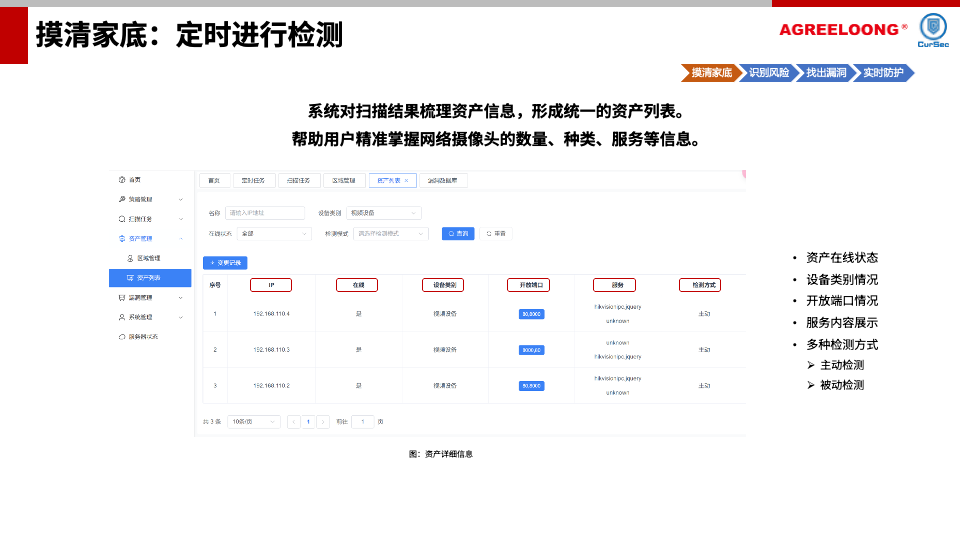The image size is (960, 540).
Task: Click page number 1 in pagination
Action: pyautogui.click(x=309, y=422)
